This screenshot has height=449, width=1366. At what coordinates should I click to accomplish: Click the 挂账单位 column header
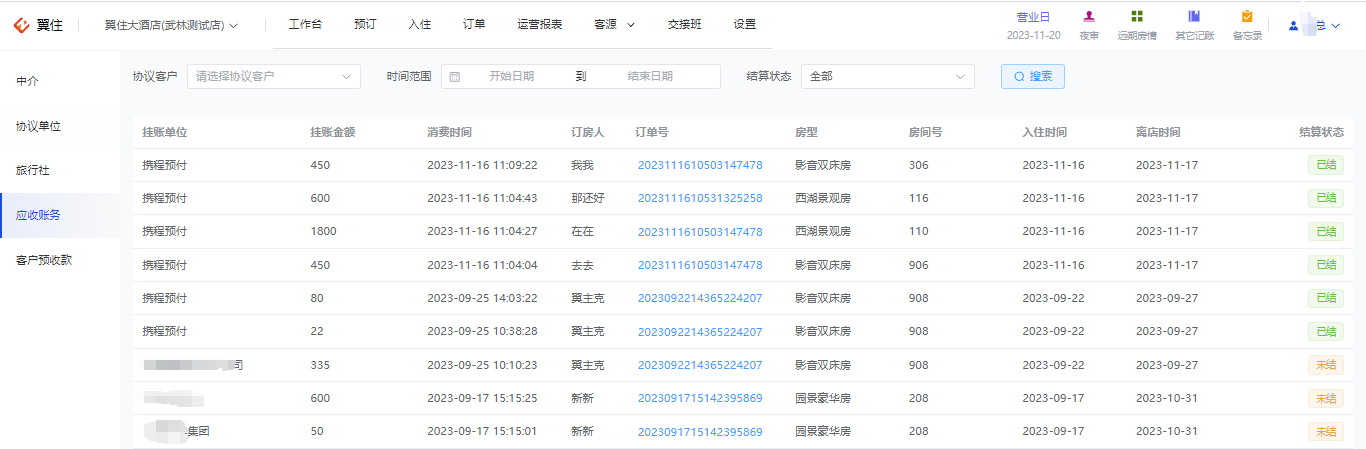[x=165, y=132]
